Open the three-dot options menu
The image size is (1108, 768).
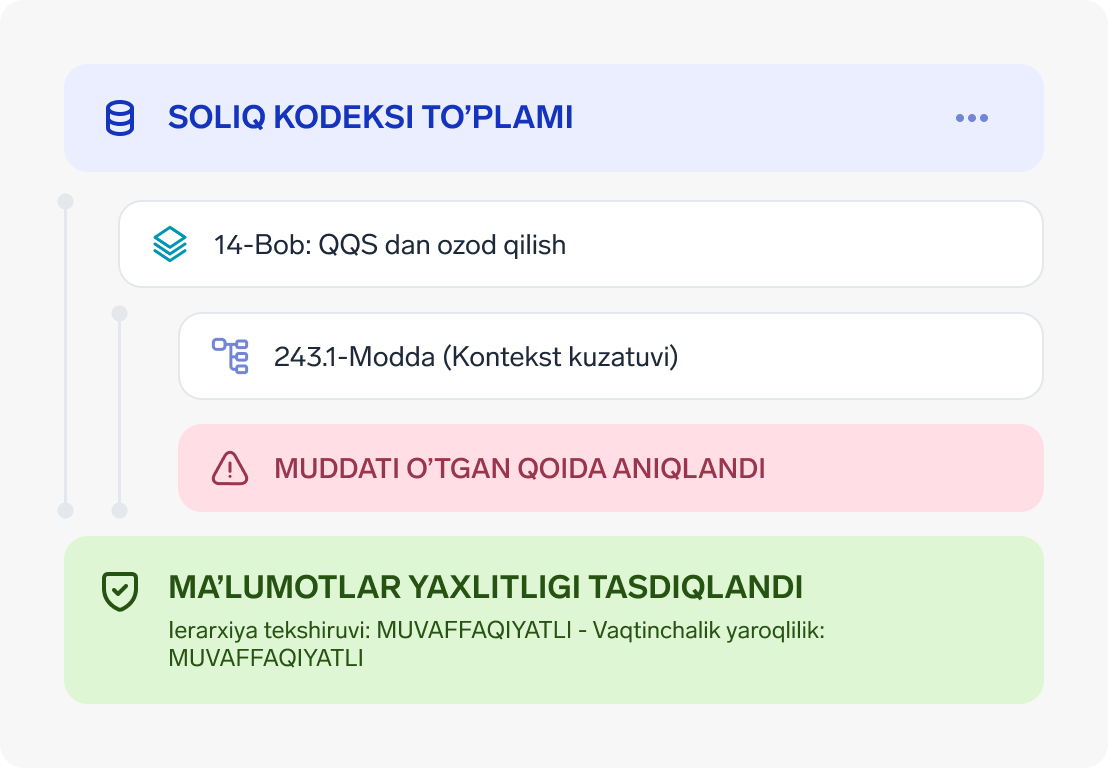(971, 118)
